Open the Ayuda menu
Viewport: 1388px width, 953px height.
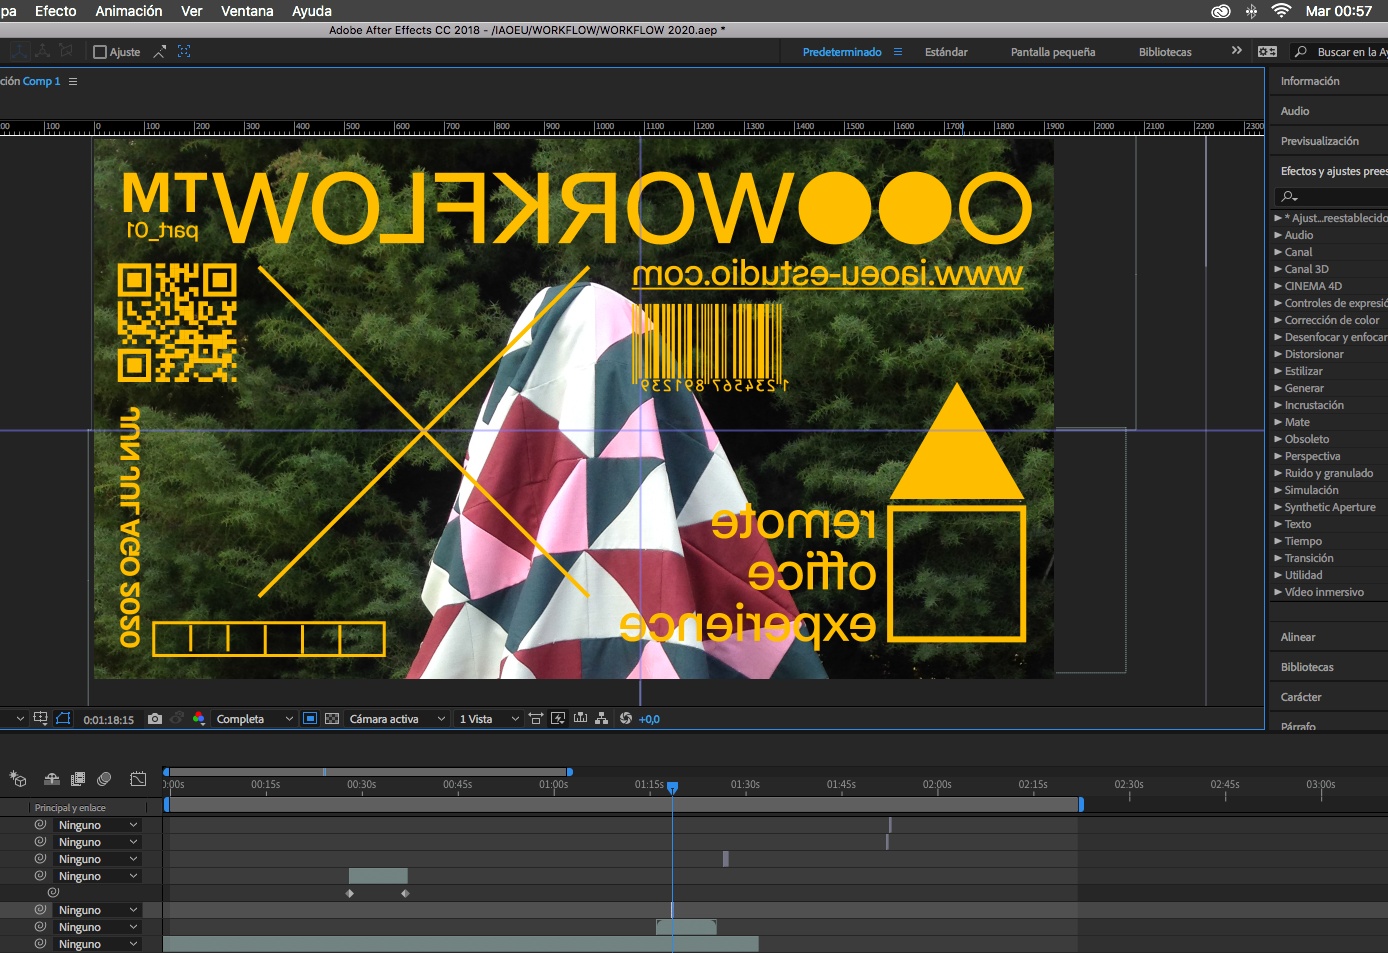pyautogui.click(x=312, y=11)
